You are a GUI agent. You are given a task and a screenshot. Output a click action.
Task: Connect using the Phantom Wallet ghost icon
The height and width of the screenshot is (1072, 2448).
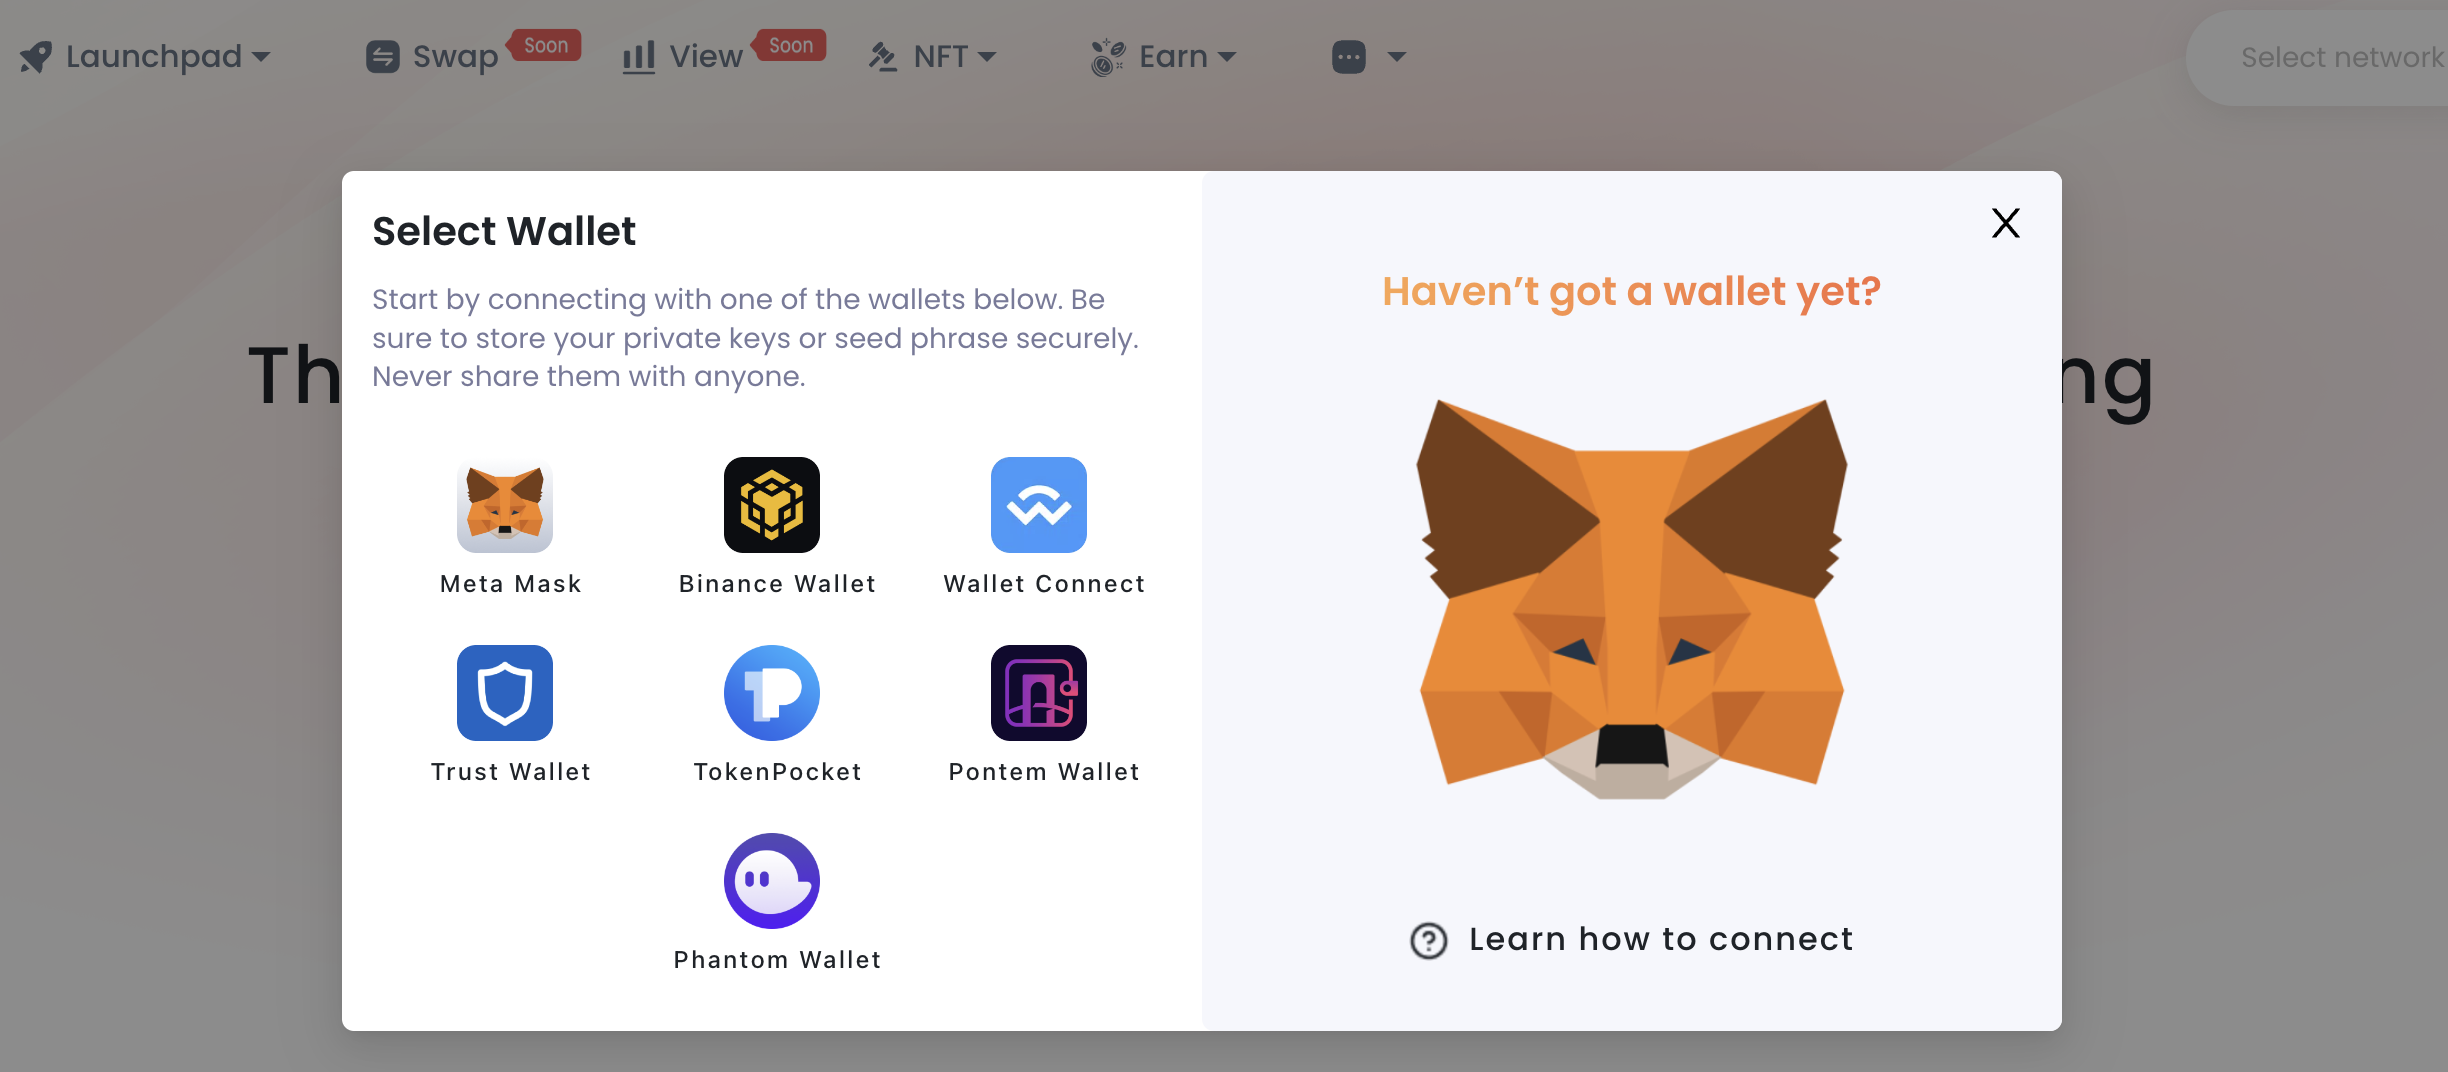(771, 881)
